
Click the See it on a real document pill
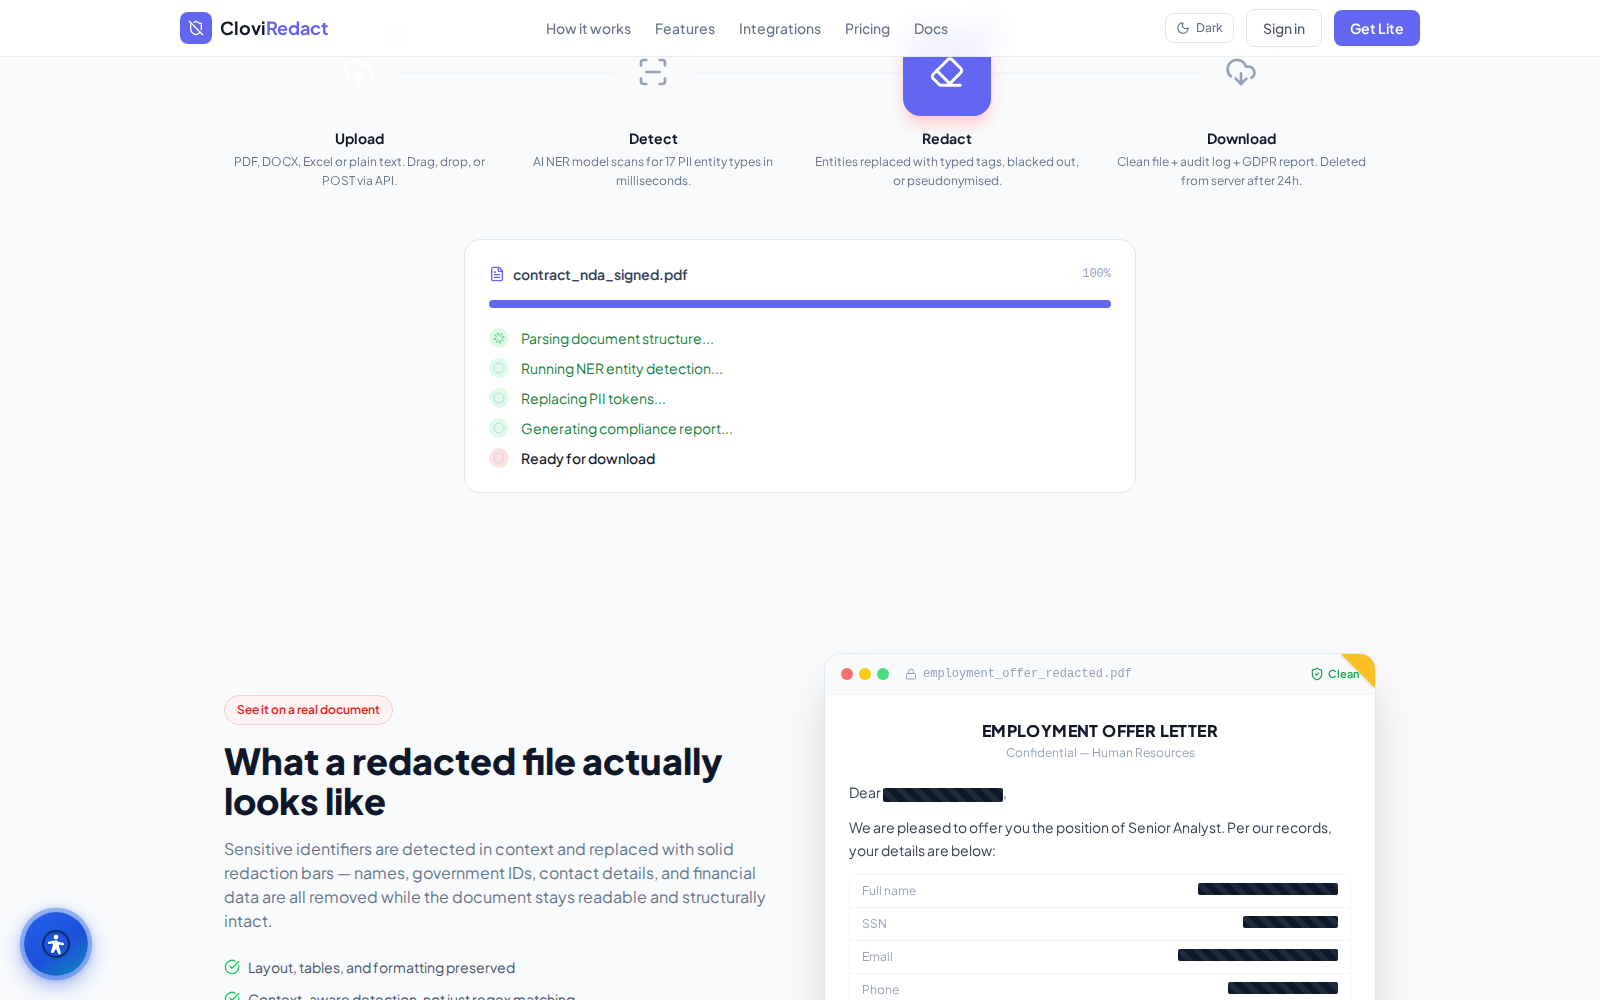tap(308, 710)
